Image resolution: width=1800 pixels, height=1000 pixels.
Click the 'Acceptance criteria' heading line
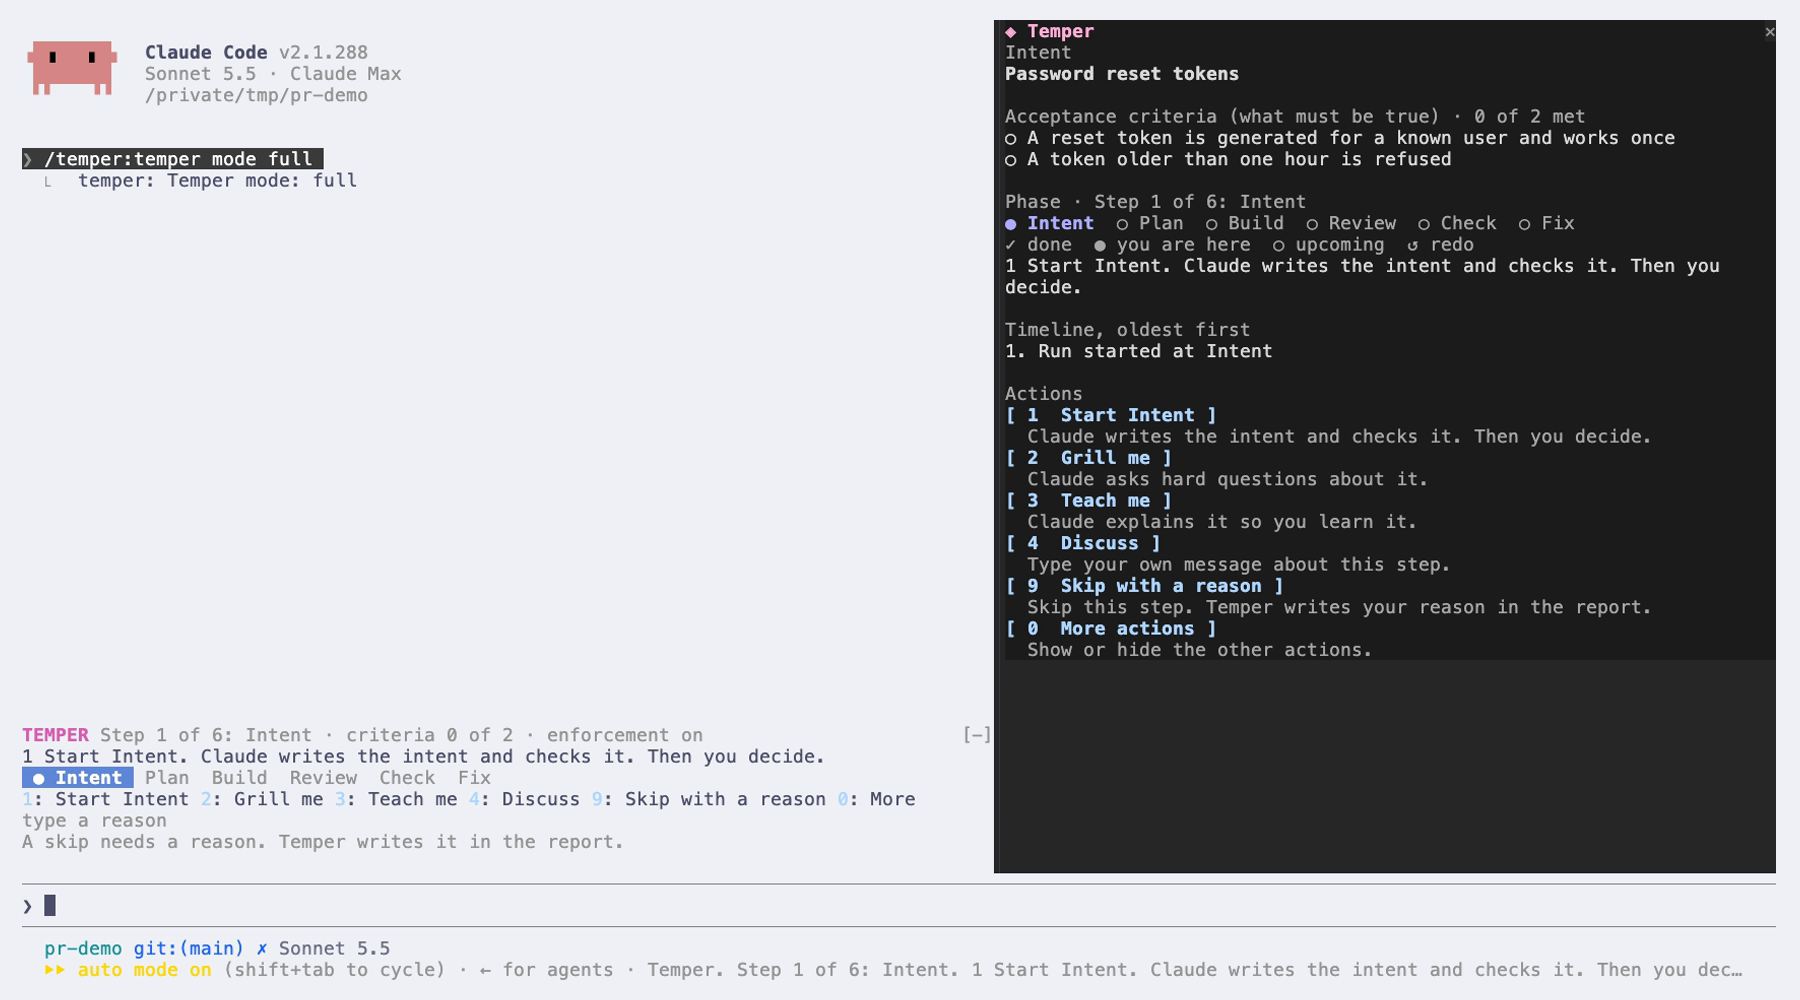click(1295, 117)
